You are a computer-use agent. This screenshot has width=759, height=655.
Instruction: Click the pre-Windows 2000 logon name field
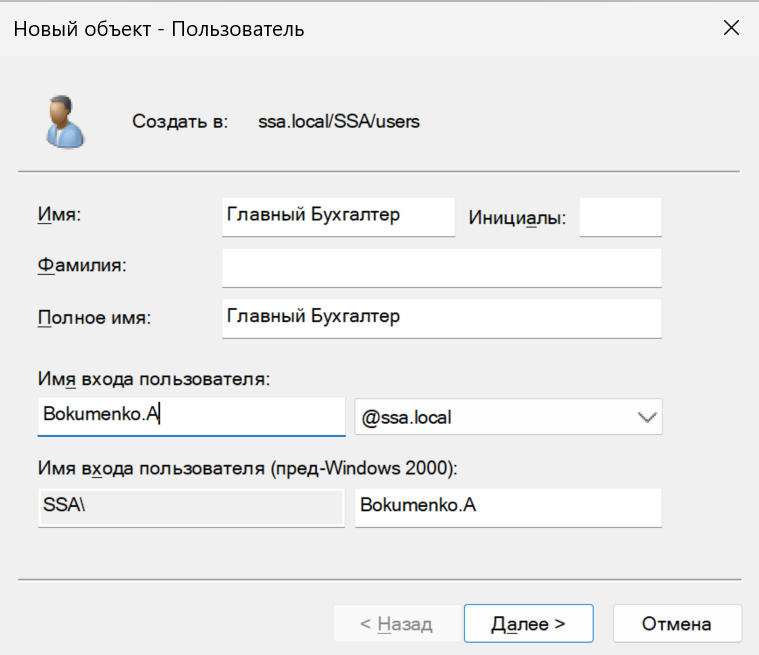[508, 507]
